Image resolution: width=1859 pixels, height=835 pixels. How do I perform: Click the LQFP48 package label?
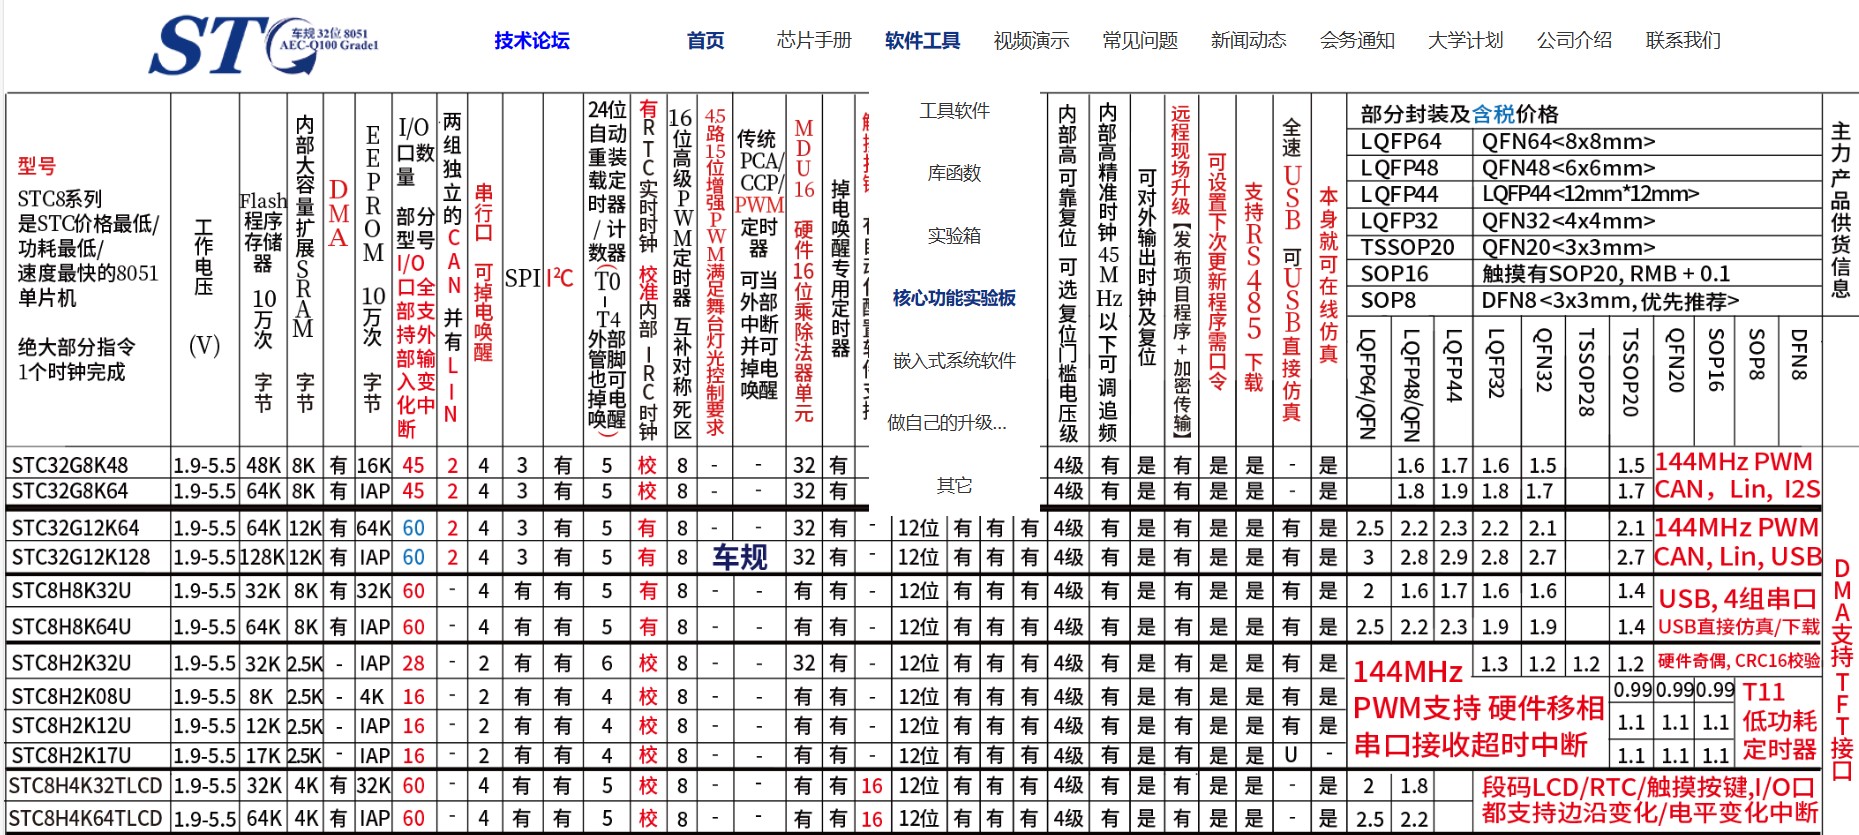coord(1399,168)
